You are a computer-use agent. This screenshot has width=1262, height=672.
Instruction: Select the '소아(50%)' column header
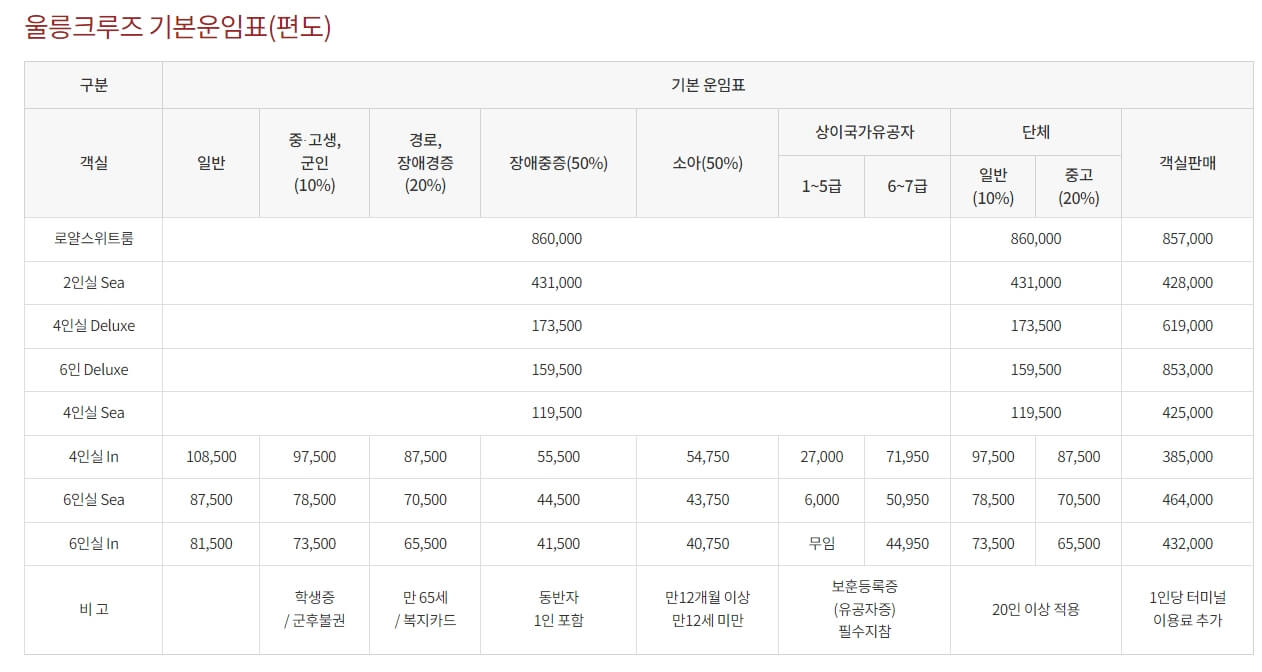708,163
